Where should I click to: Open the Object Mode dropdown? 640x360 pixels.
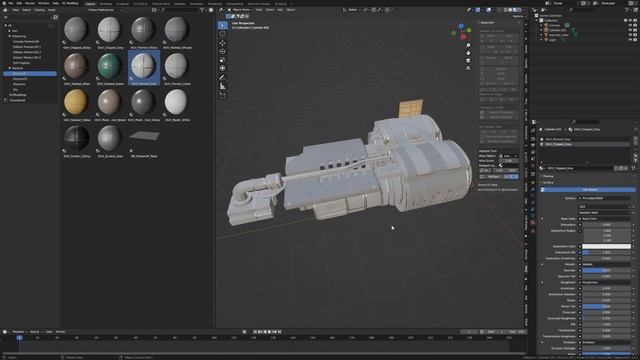[240, 10]
